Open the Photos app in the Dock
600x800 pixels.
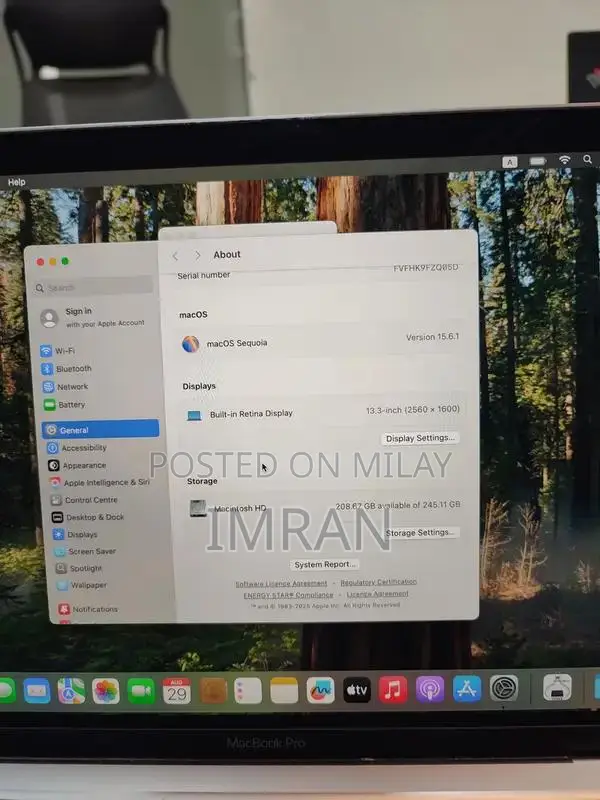coord(106,691)
